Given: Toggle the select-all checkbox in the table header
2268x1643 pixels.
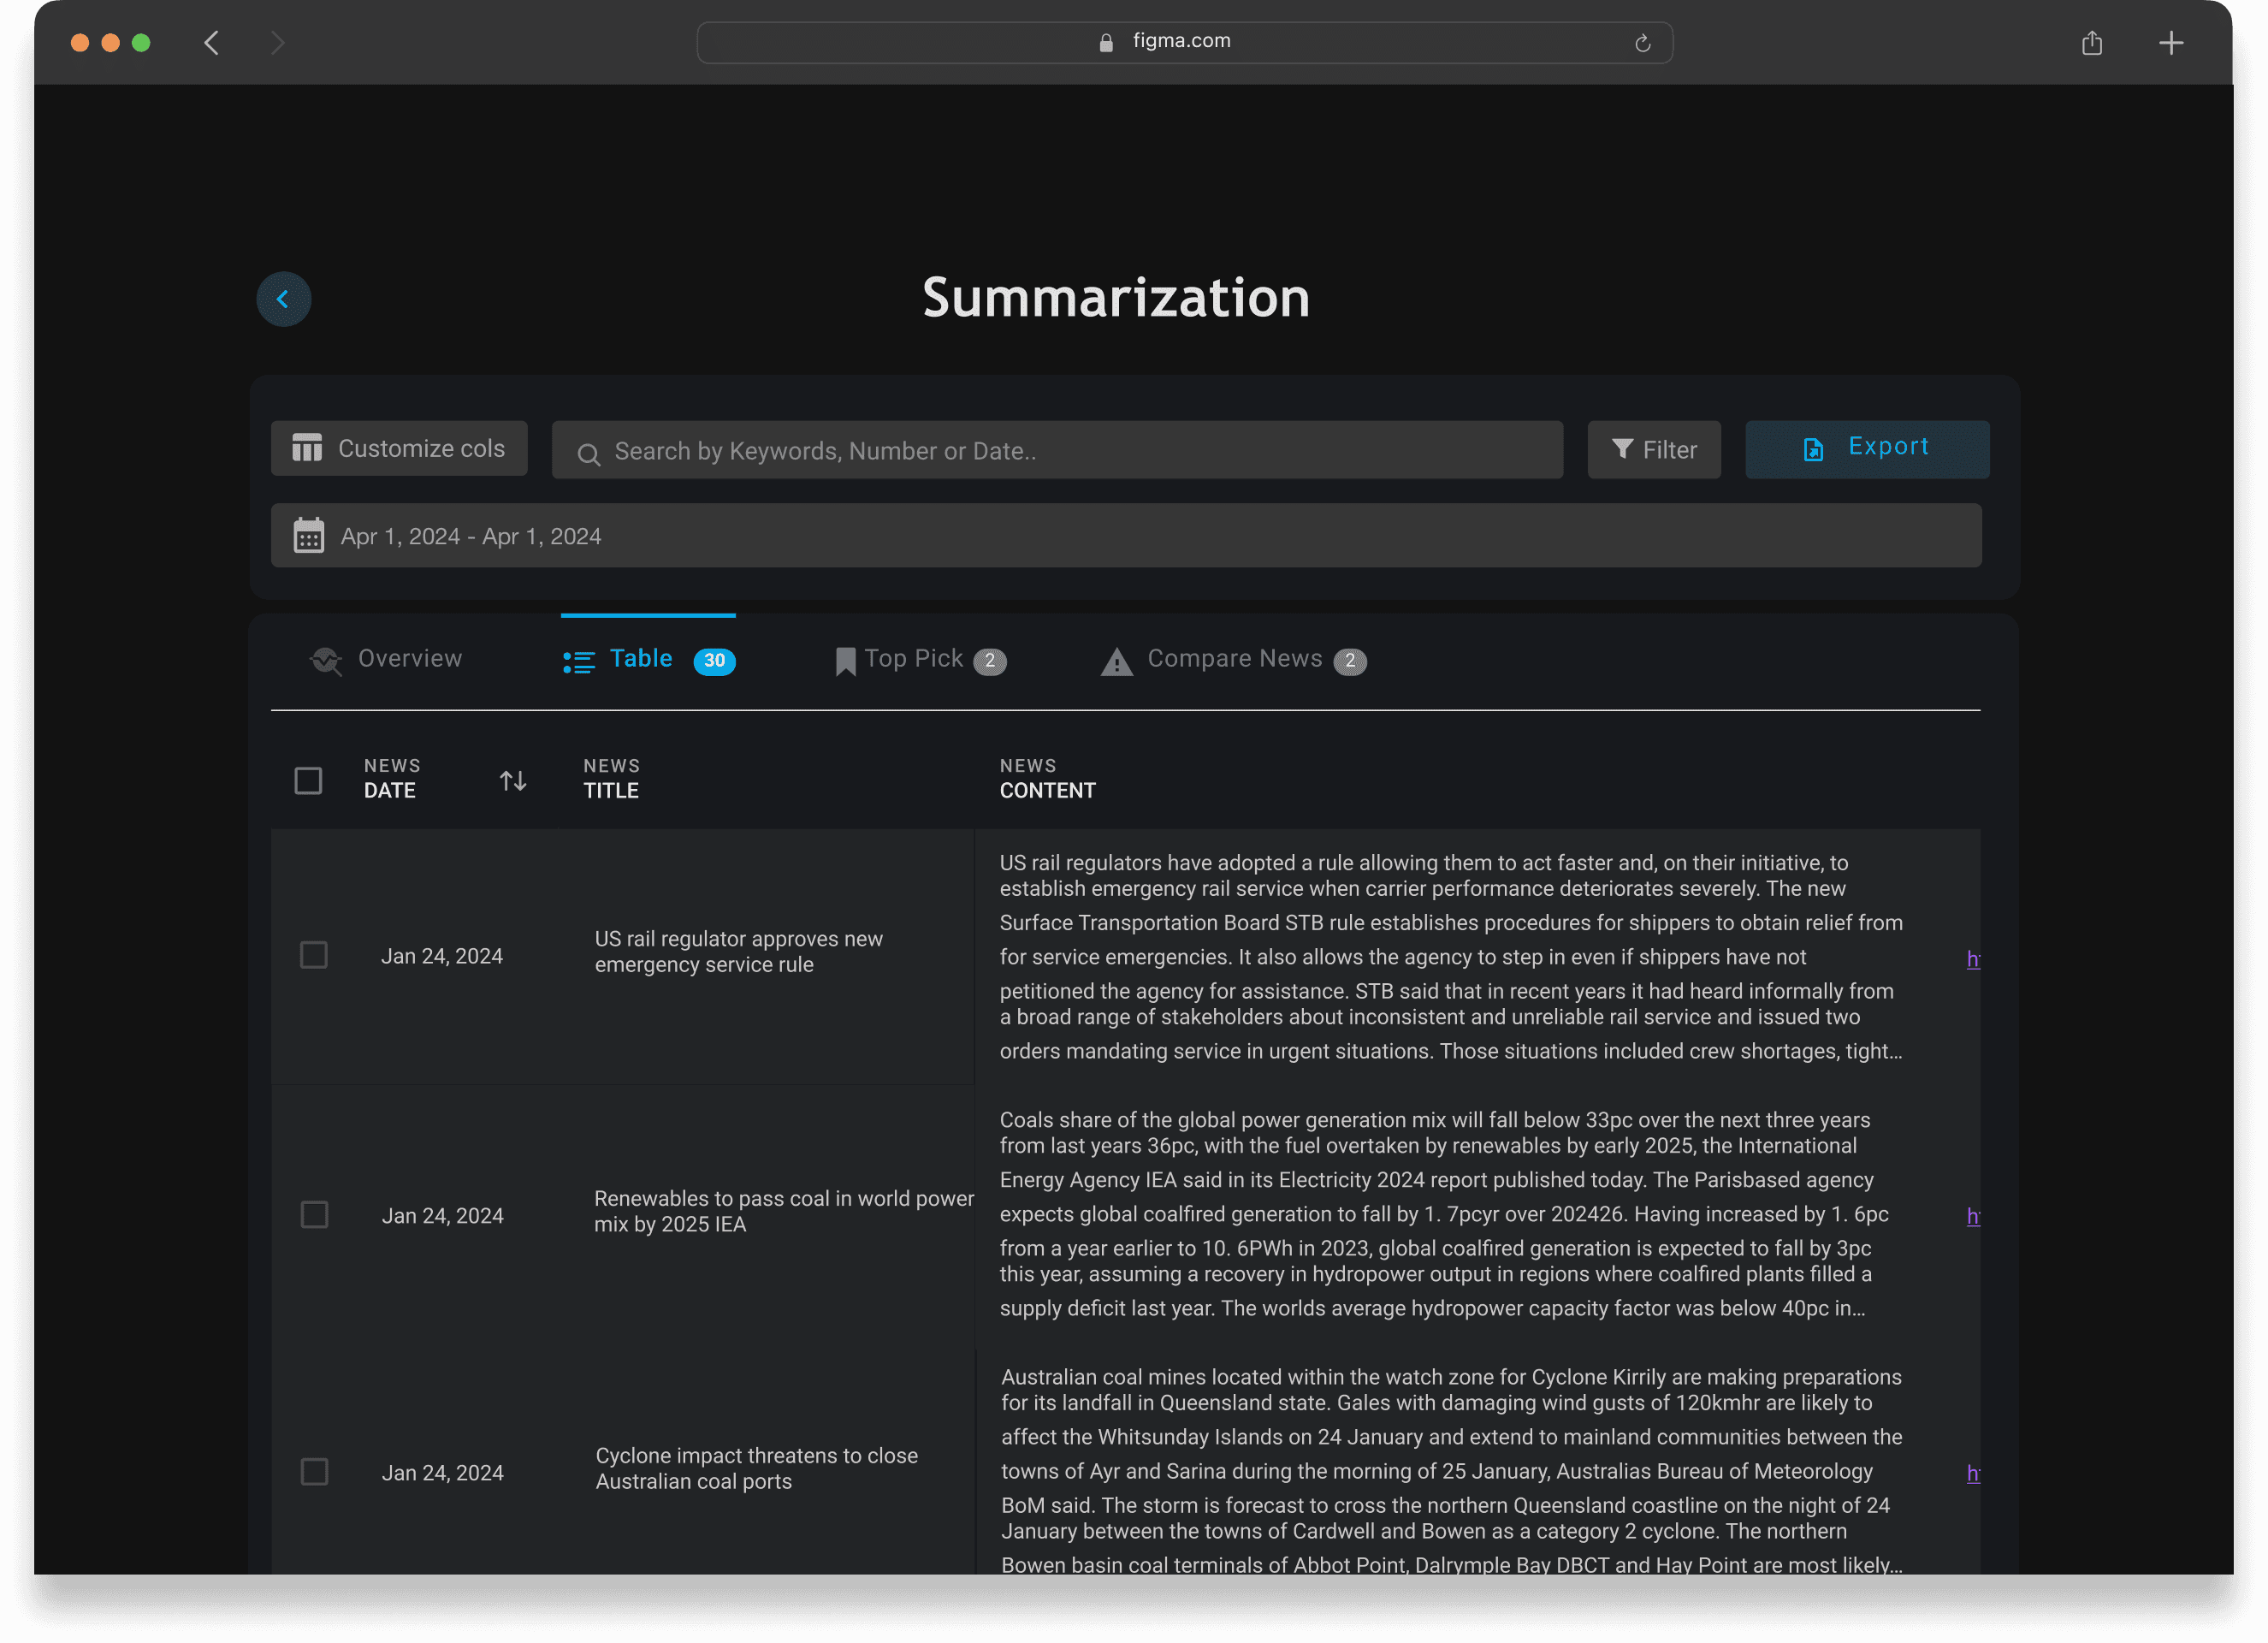Looking at the screenshot, I should pyautogui.click(x=308, y=780).
